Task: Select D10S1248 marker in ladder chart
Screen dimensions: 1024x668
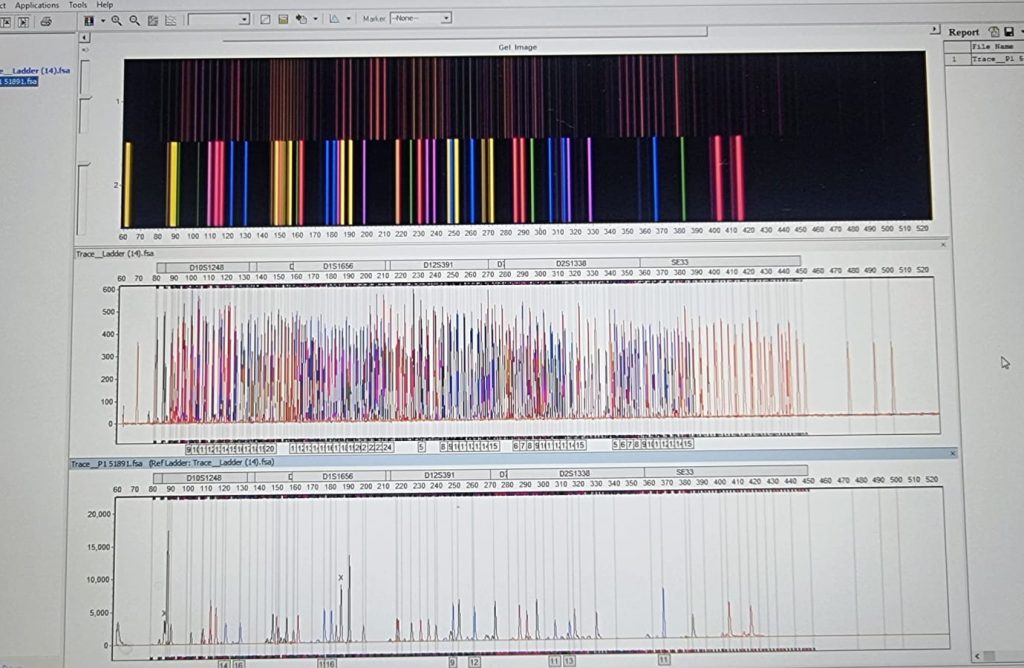Action: point(206,268)
